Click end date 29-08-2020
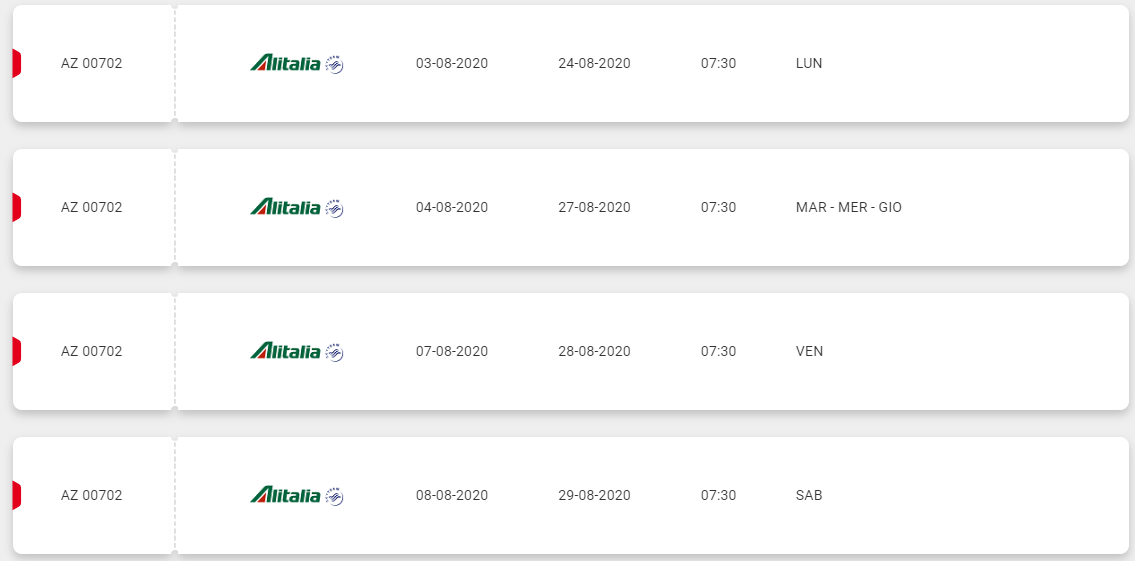Image resolution: width=1135 pixels, height=561 pixels. pyautogui.click(x=594, y=495)
